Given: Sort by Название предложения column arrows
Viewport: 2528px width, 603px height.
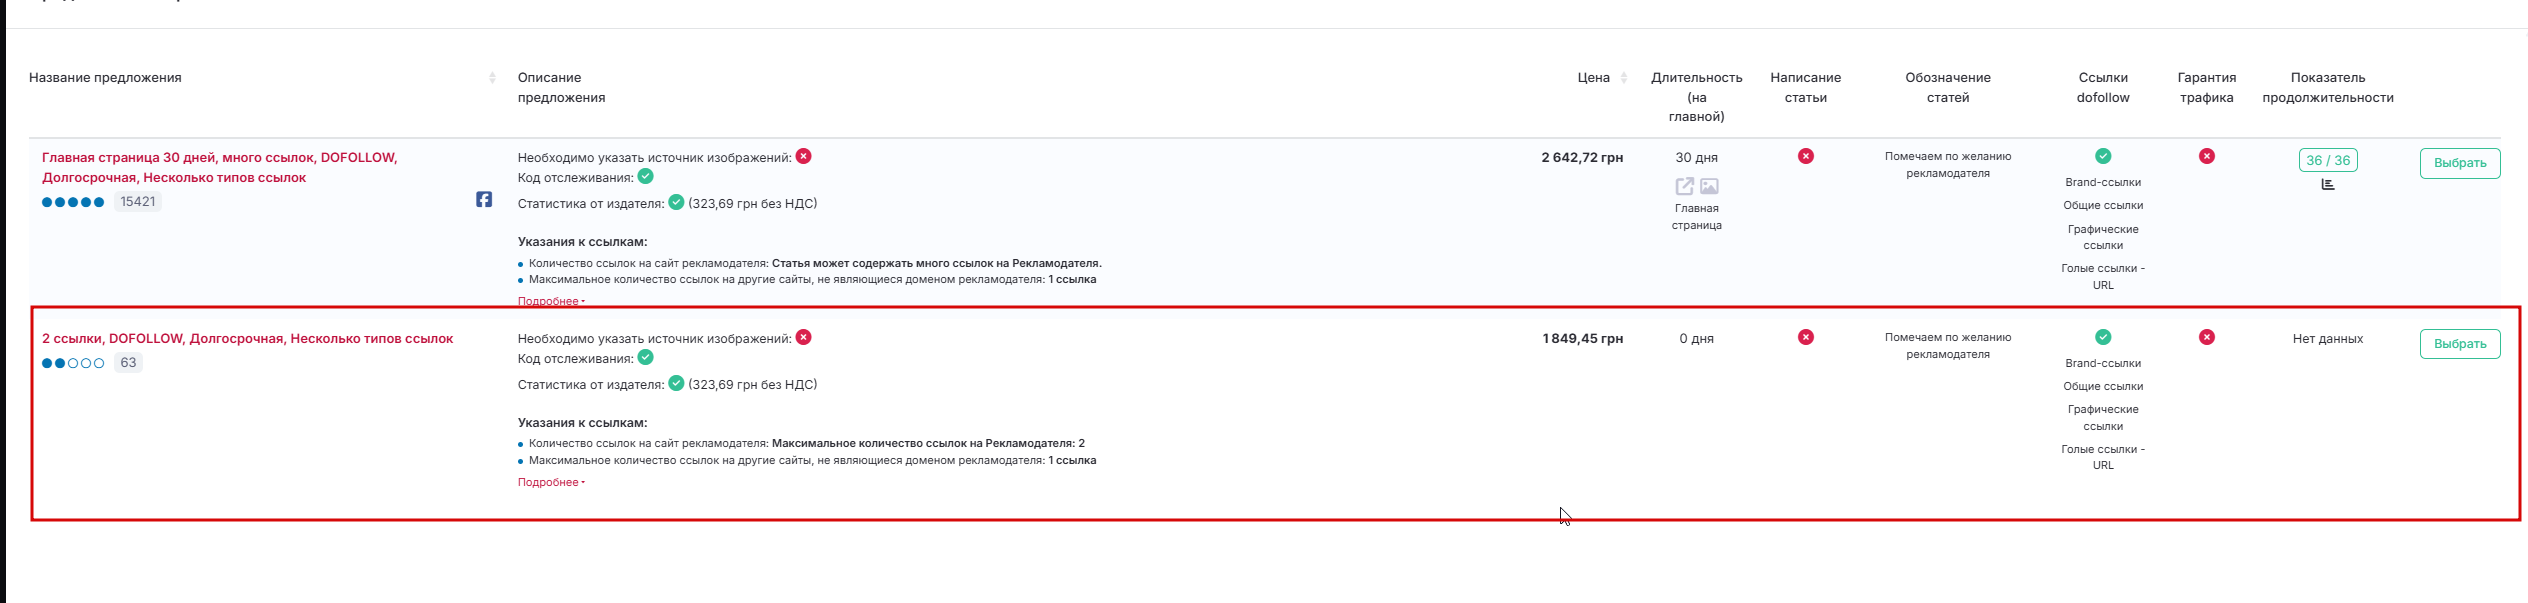Looking at the screenshot, I should click(492, 78).
